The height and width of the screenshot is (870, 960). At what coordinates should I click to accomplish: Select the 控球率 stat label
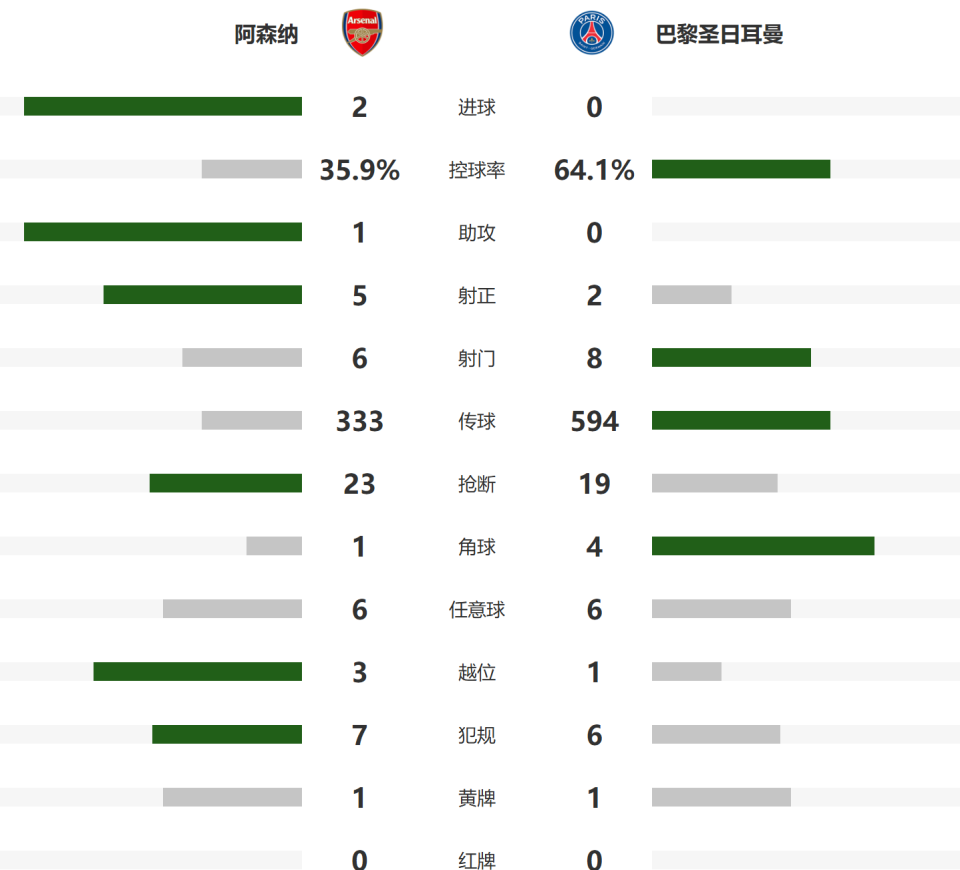[476, 170]
